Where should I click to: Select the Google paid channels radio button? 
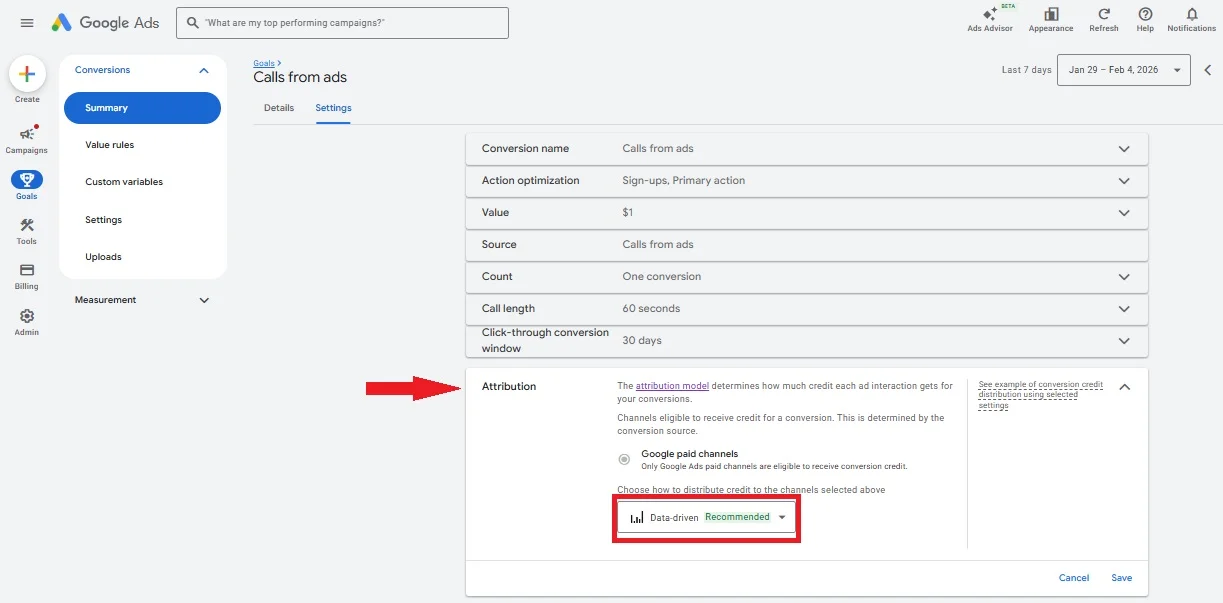click(623, 459)
